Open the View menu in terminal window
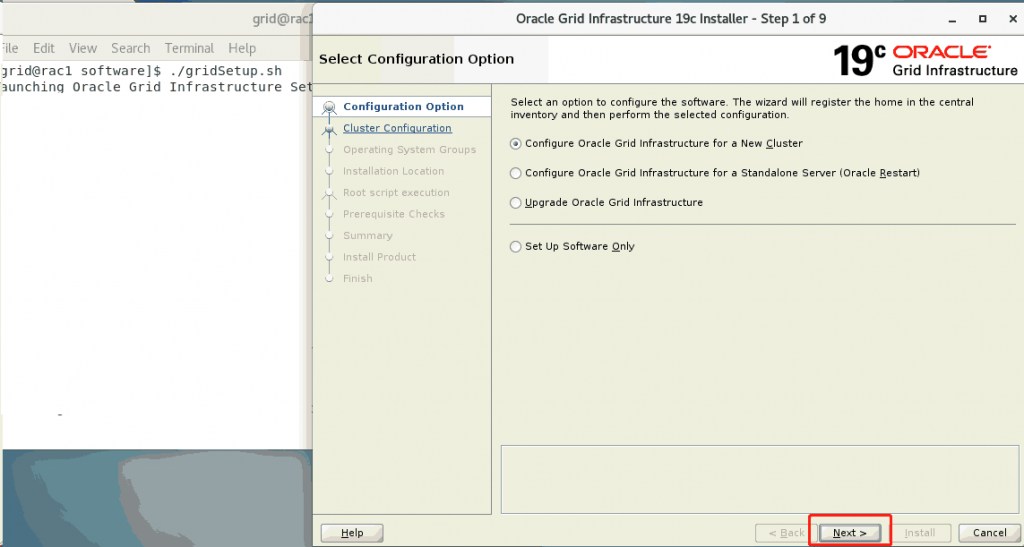This screenshot has height=547, width=1024. [83, 48]
